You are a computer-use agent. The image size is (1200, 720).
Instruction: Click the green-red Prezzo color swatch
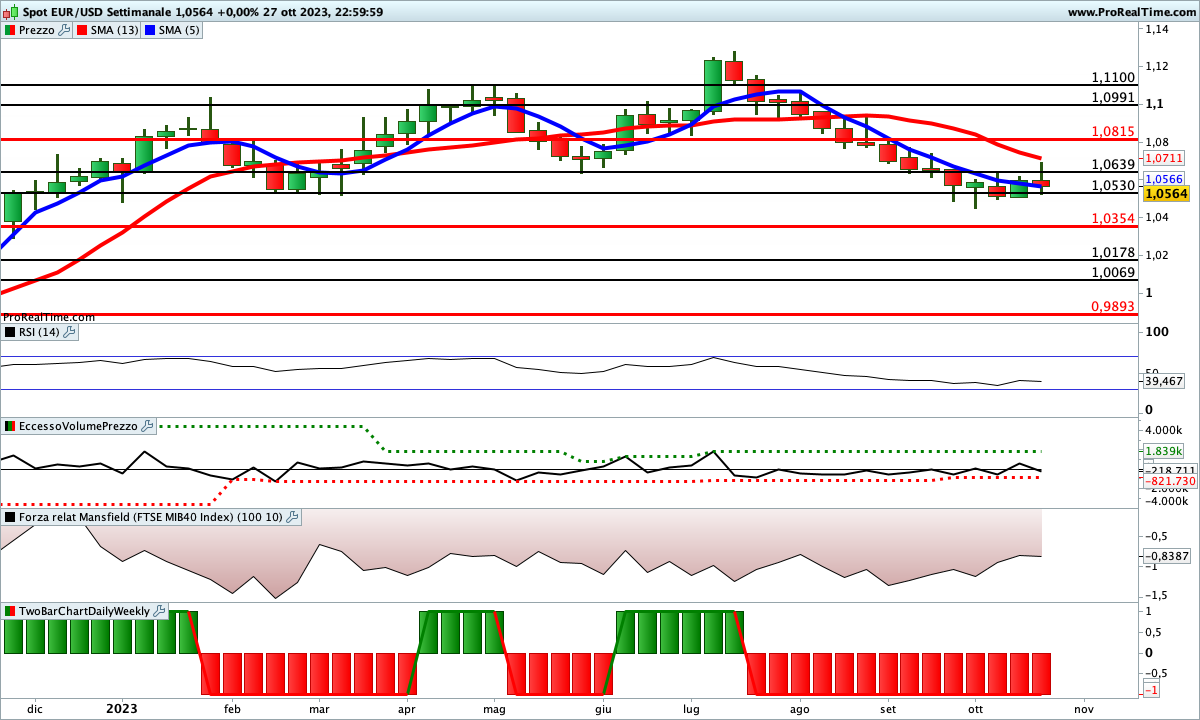click(x=10, y=30)
